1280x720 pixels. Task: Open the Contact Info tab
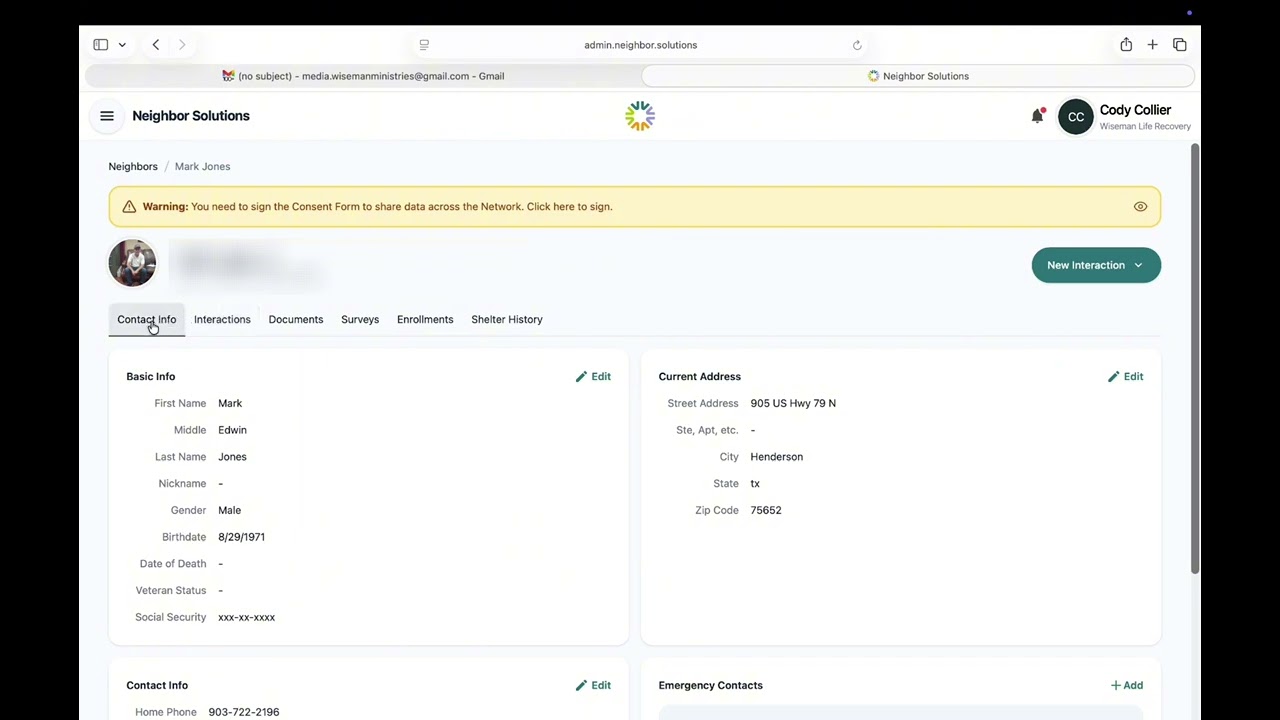[x=146, y=320]
